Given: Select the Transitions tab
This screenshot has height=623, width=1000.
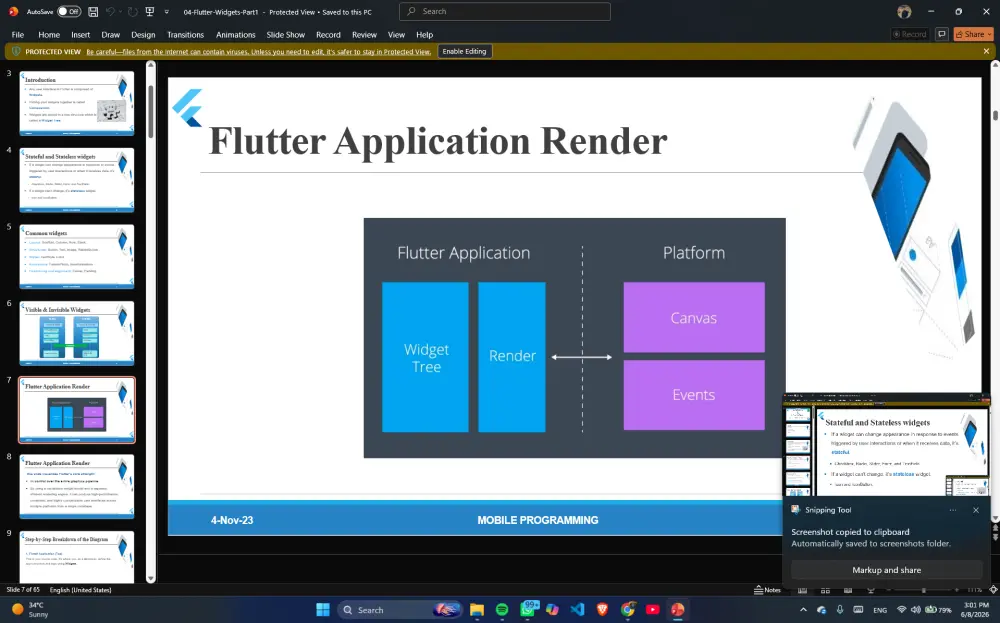Looking at the screenshot, I should [x=186, y=34].
